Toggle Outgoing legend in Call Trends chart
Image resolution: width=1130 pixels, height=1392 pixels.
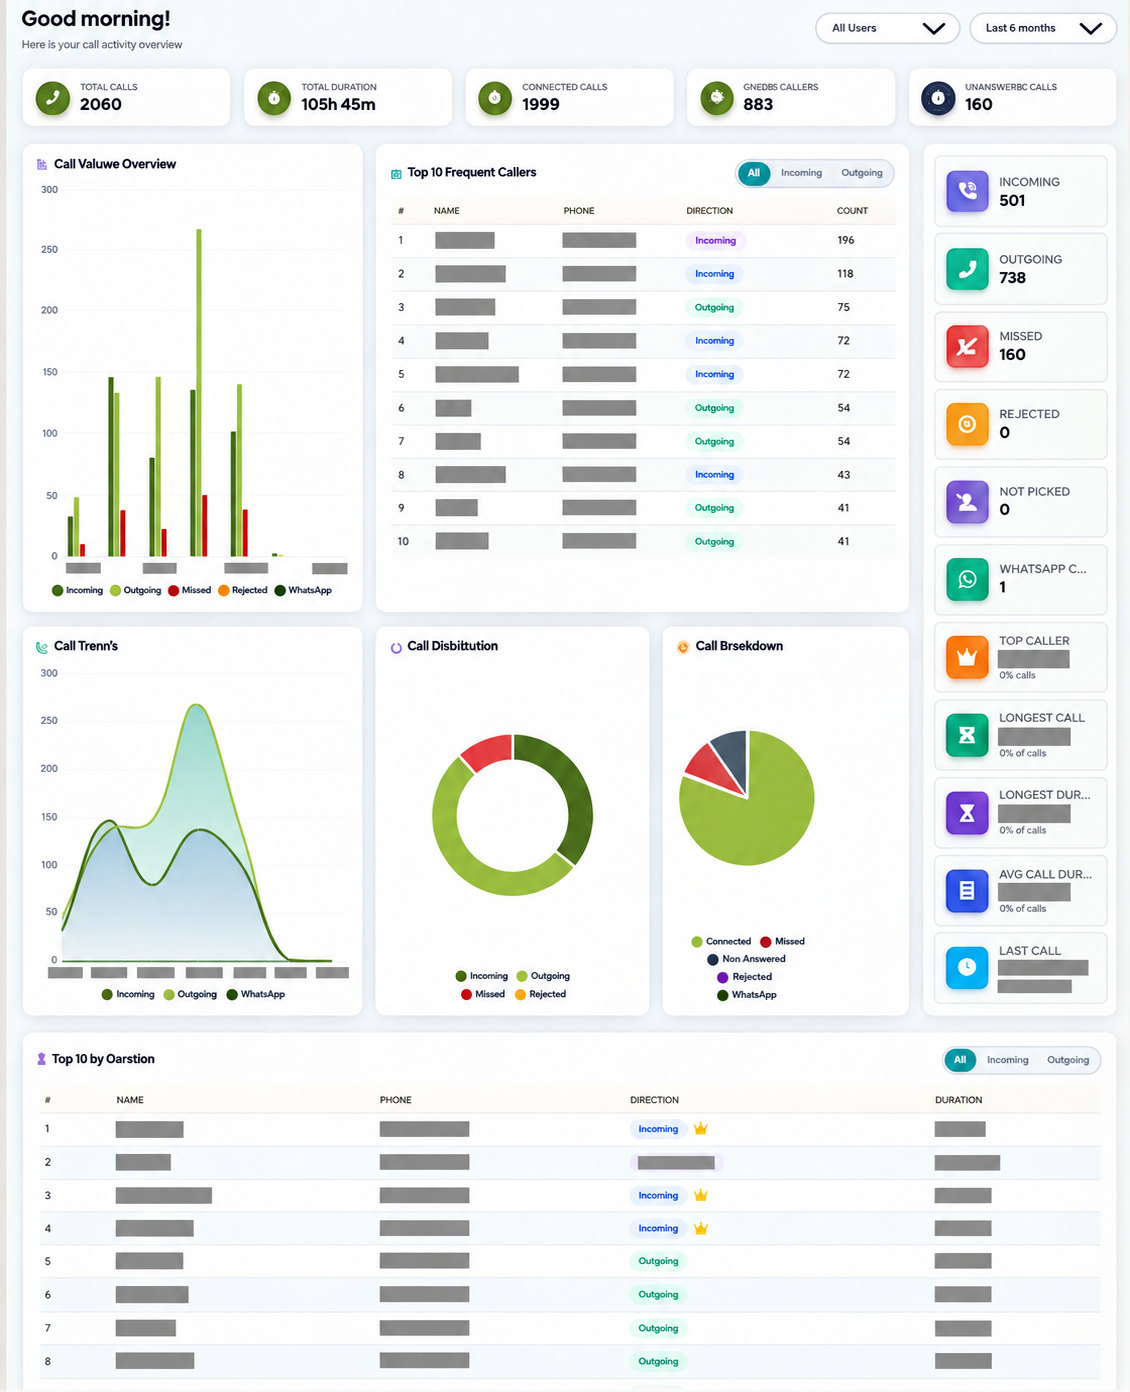pyautogui.click(x=190, y=994)
